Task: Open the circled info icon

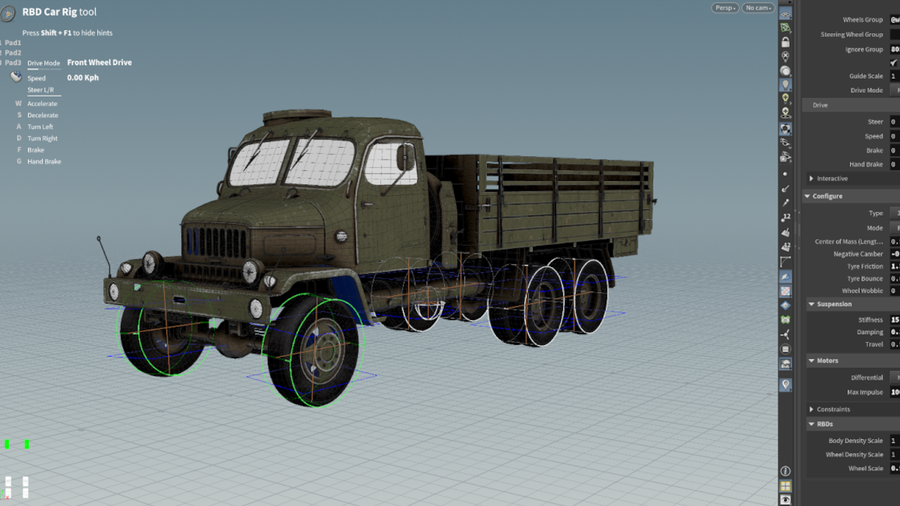Action: 785,471
